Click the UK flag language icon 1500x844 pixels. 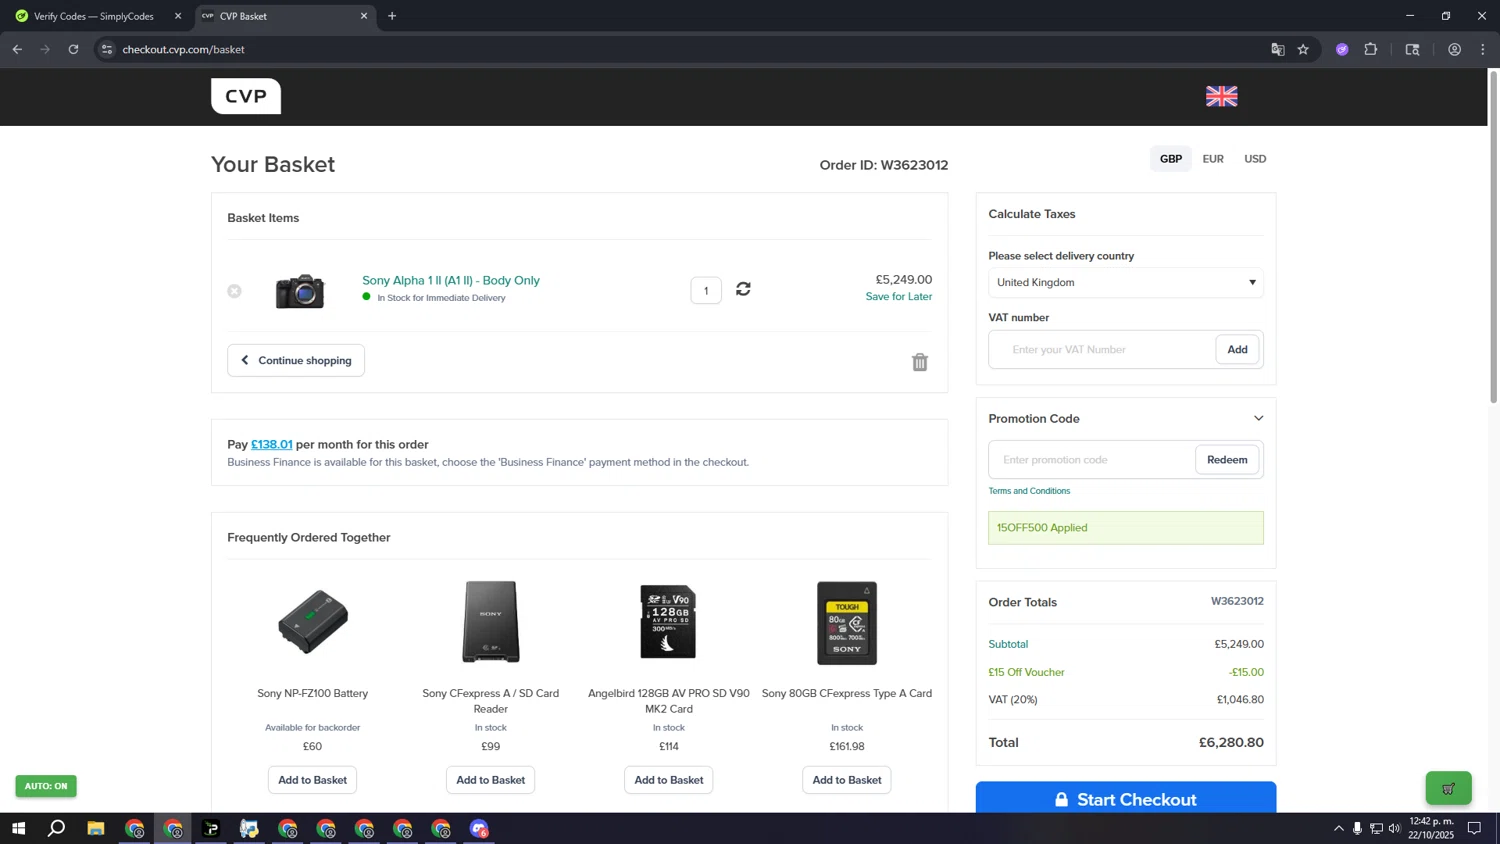(1221, 96)
